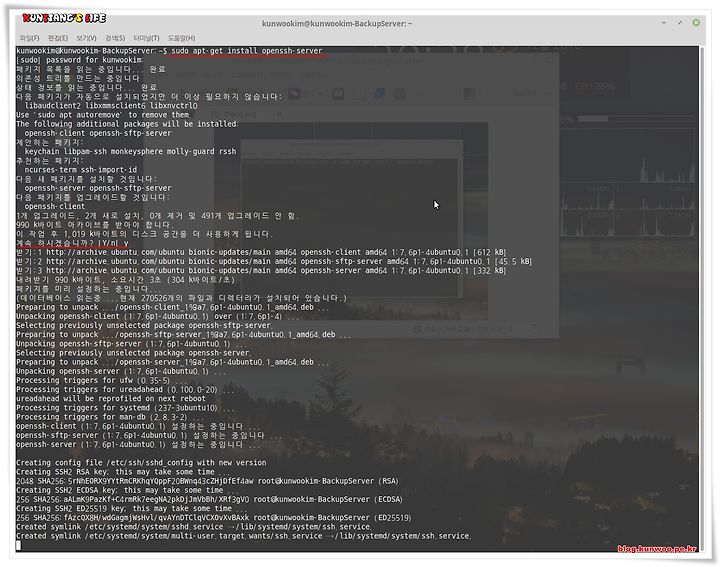Click the '계속 하시겠습니까? [Y/n] y' prompt

point(73,243)
